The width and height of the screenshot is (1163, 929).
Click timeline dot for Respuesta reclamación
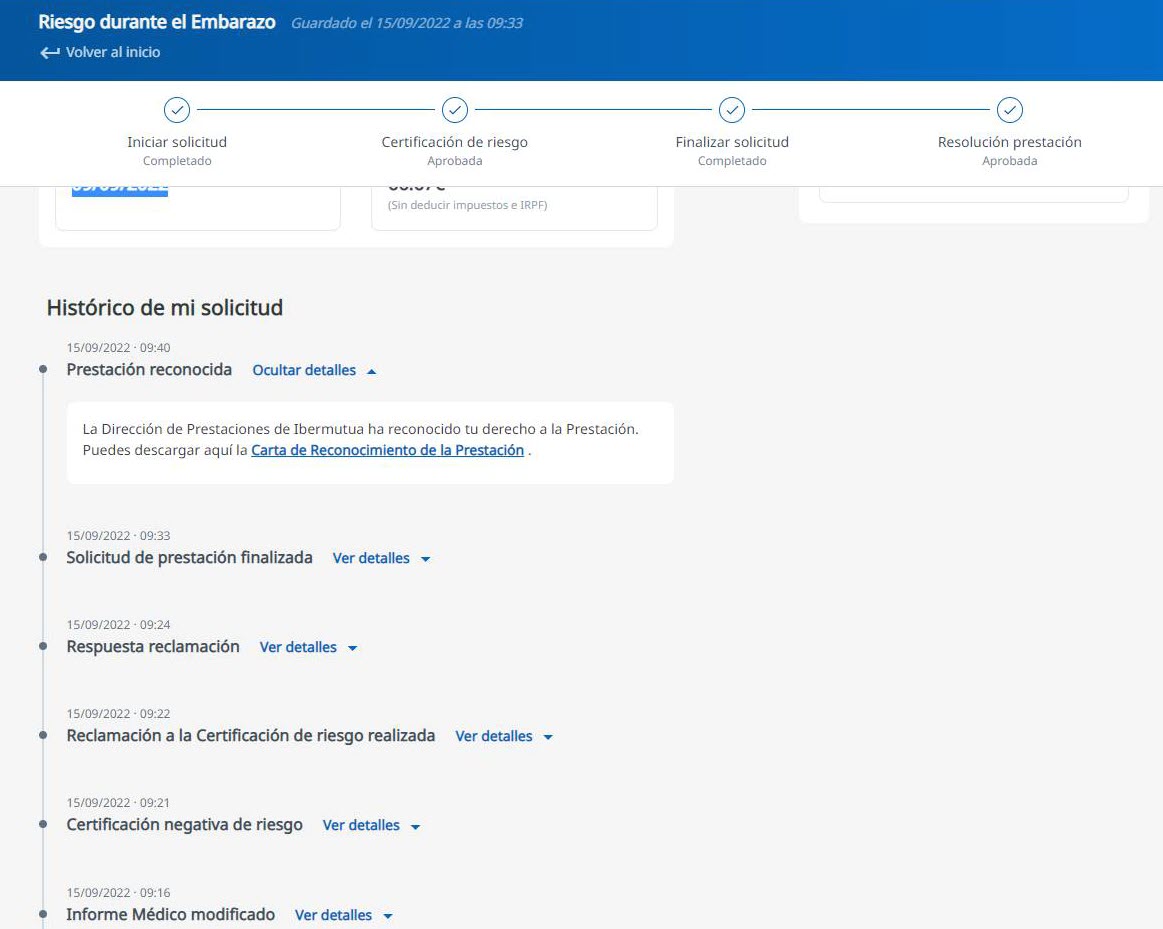pos(43,647)
